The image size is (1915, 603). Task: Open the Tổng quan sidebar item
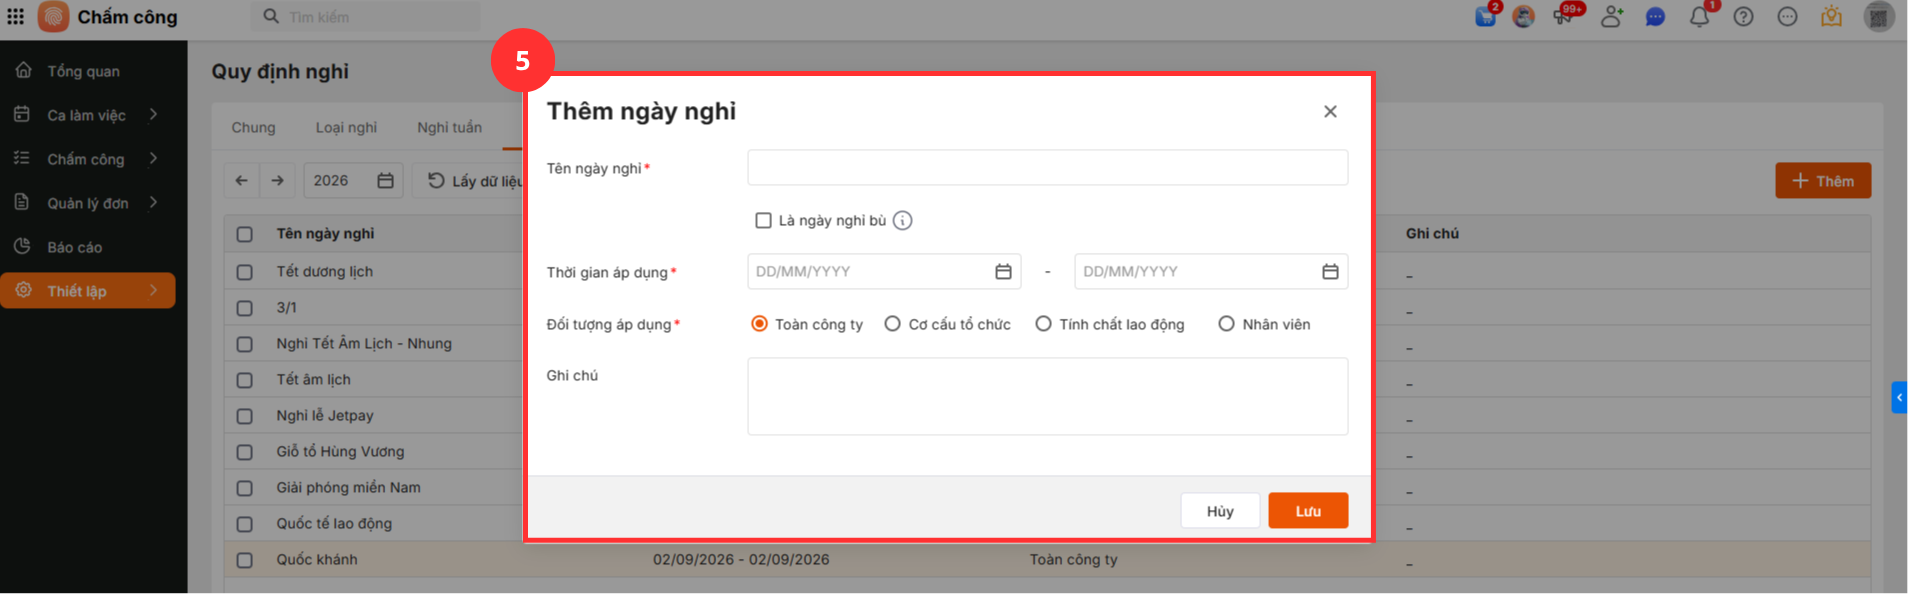[x=83, y=71]
